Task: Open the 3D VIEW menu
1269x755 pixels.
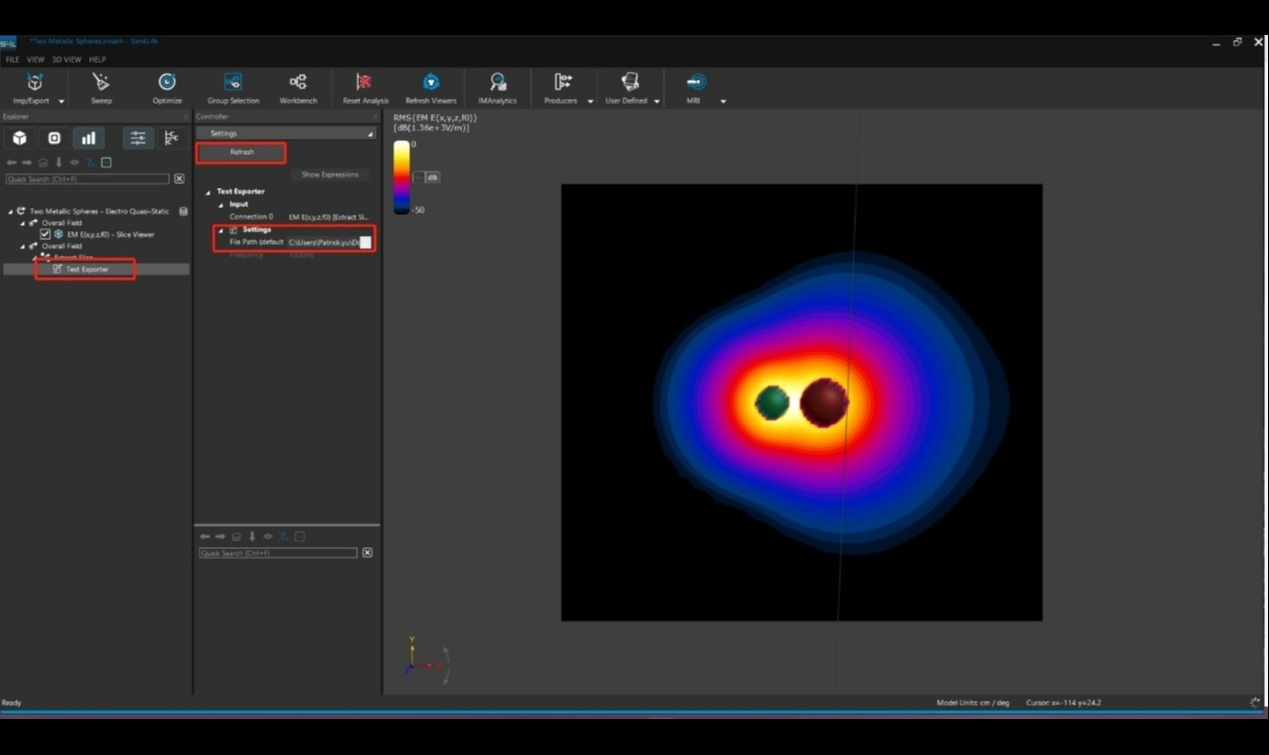Action: (67, 60)
